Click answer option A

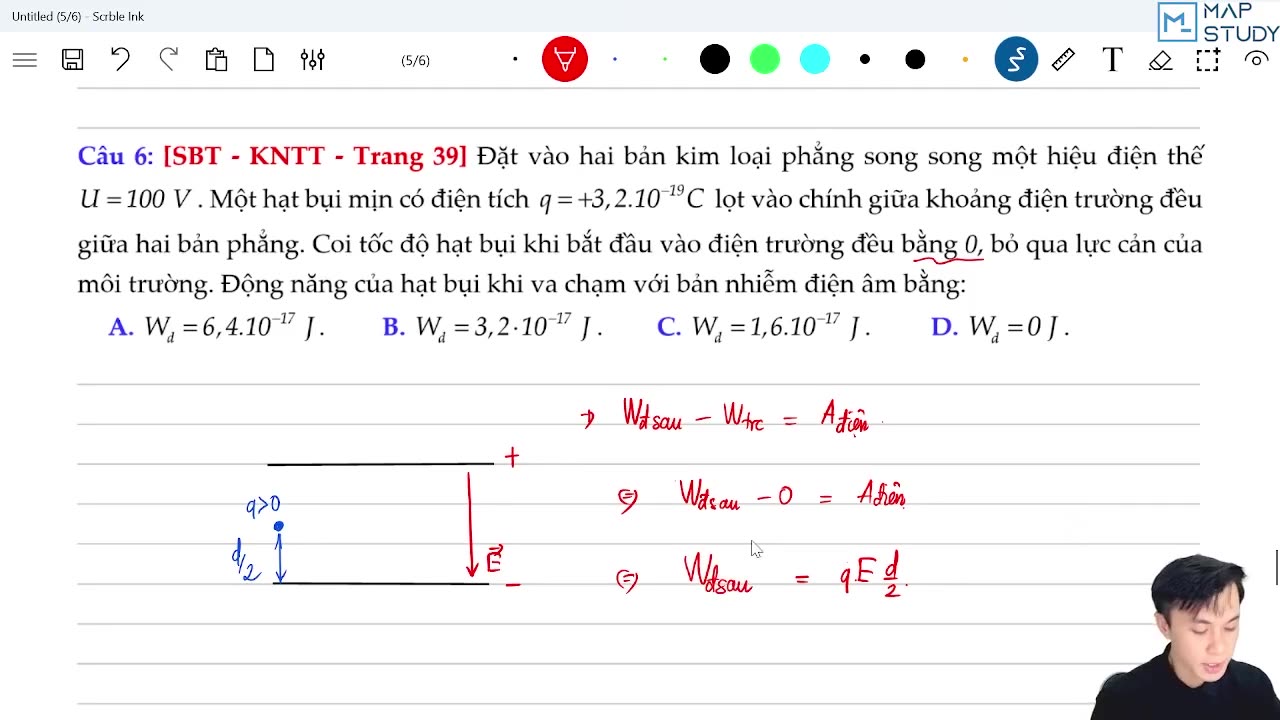pyautogui.click(x=216, y=328)
